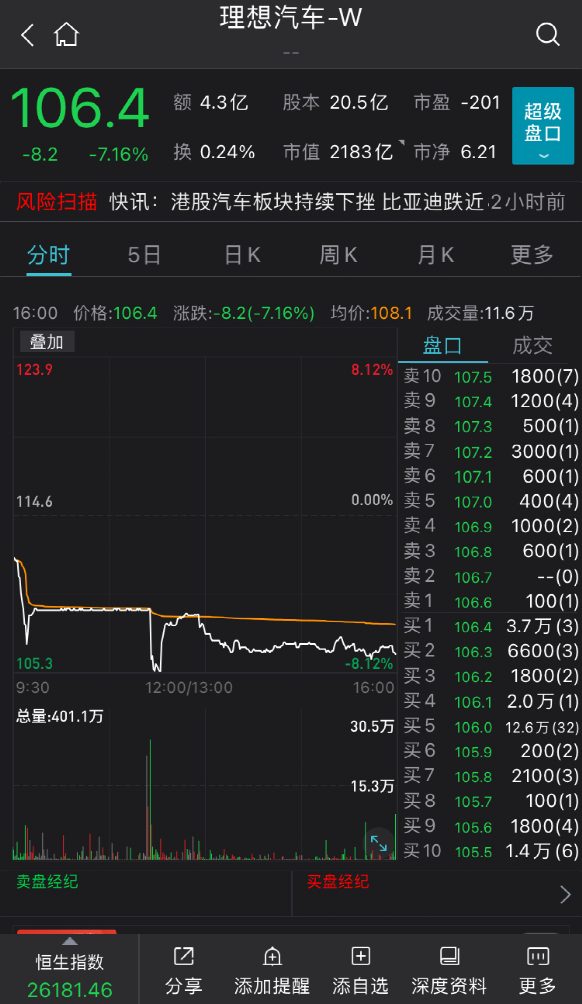
Task: Add stock via 添自选 icon
Action: (x=360, y=957)
